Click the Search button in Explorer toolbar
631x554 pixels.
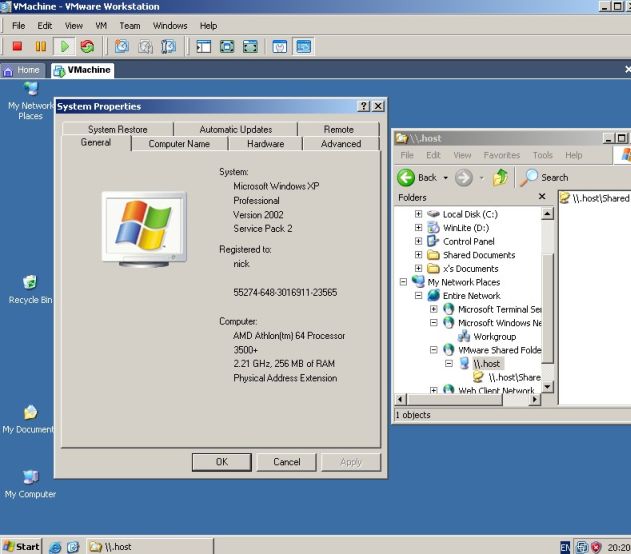point(544,177)
